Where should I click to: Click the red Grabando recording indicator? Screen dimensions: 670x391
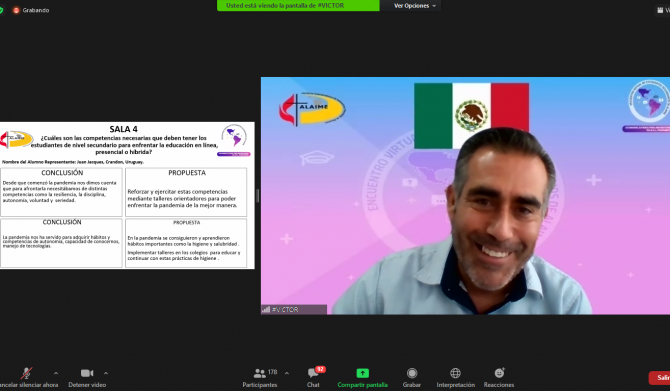(31, 10)
